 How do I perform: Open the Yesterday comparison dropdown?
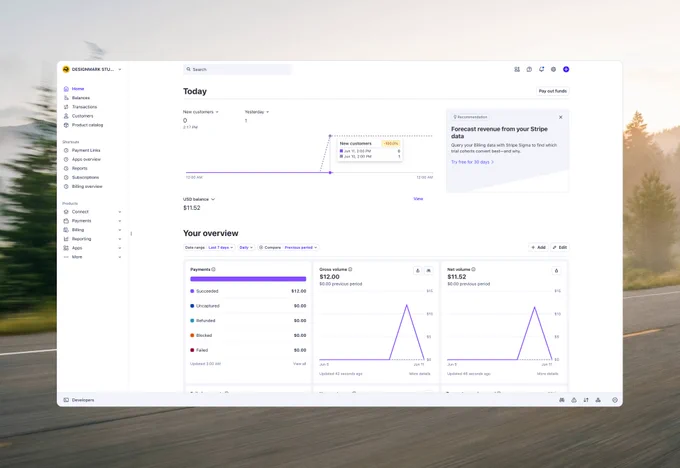click(257, 112)
